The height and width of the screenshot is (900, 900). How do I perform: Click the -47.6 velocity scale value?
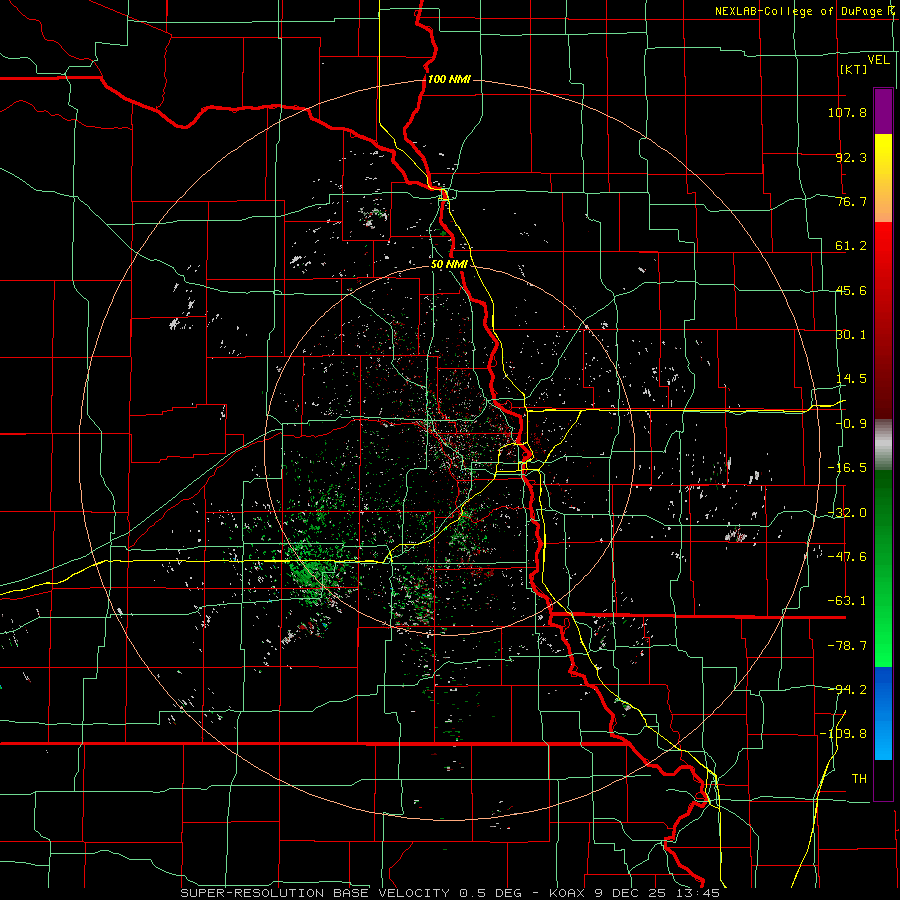point(847,557)
